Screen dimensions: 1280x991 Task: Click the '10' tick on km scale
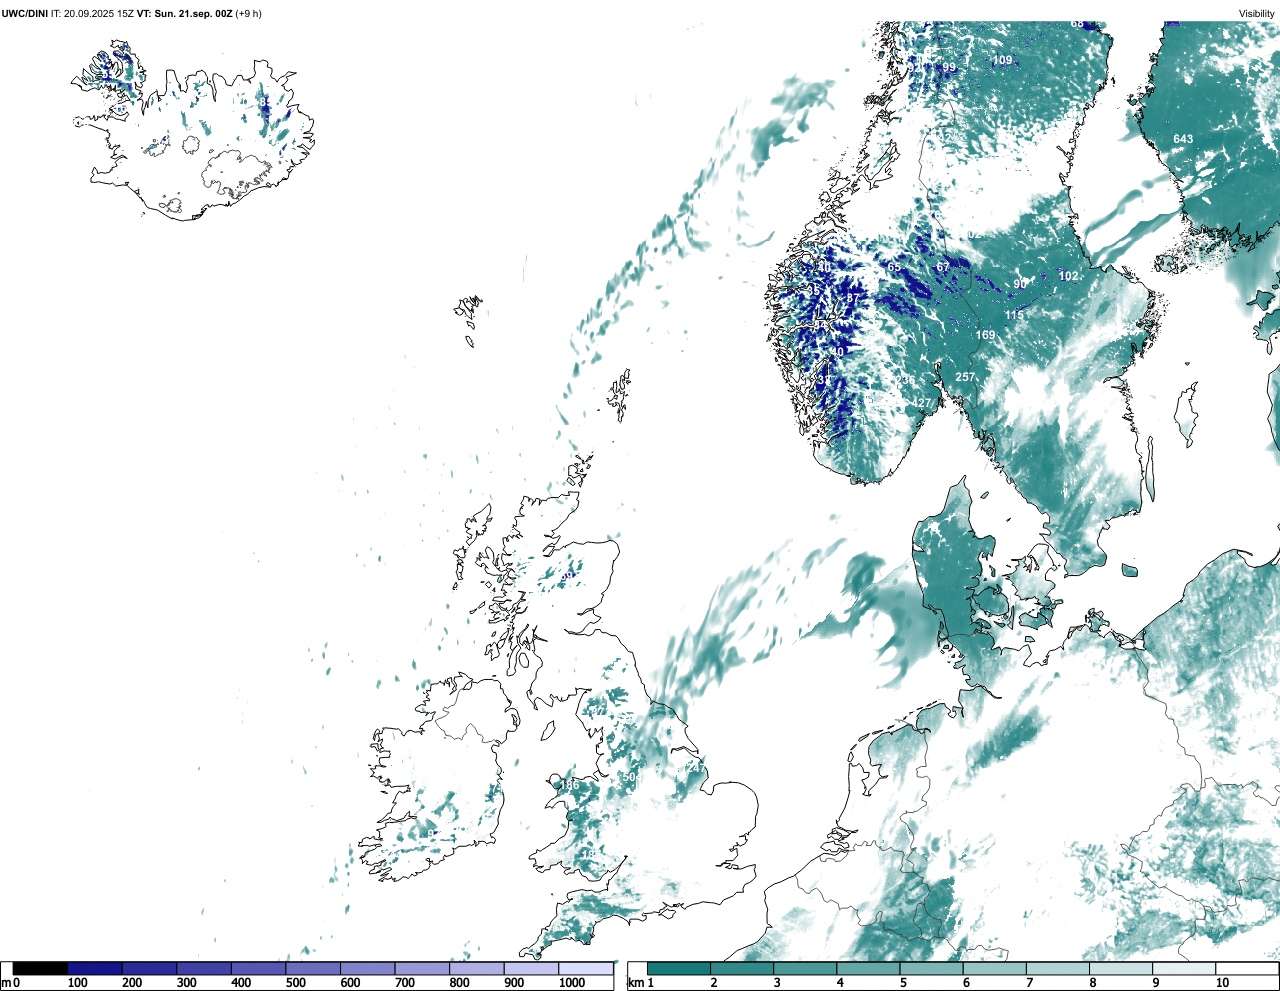1222,983
